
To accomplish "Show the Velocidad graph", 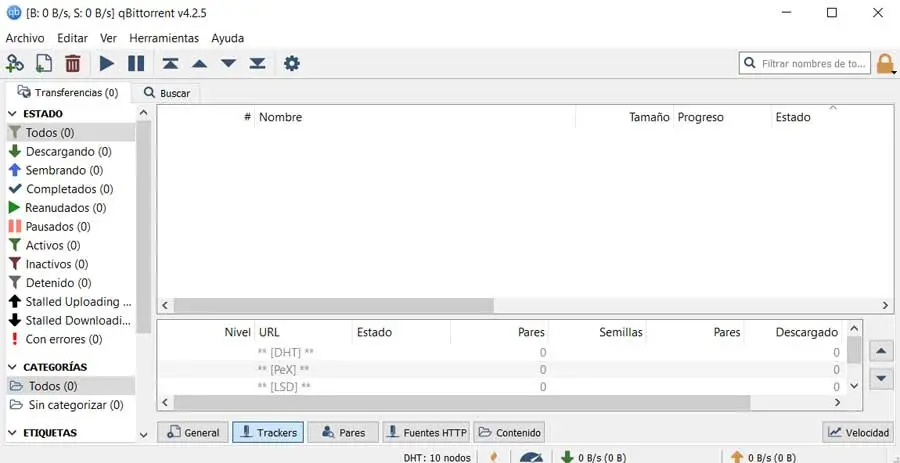I will (x=859, y=433).
